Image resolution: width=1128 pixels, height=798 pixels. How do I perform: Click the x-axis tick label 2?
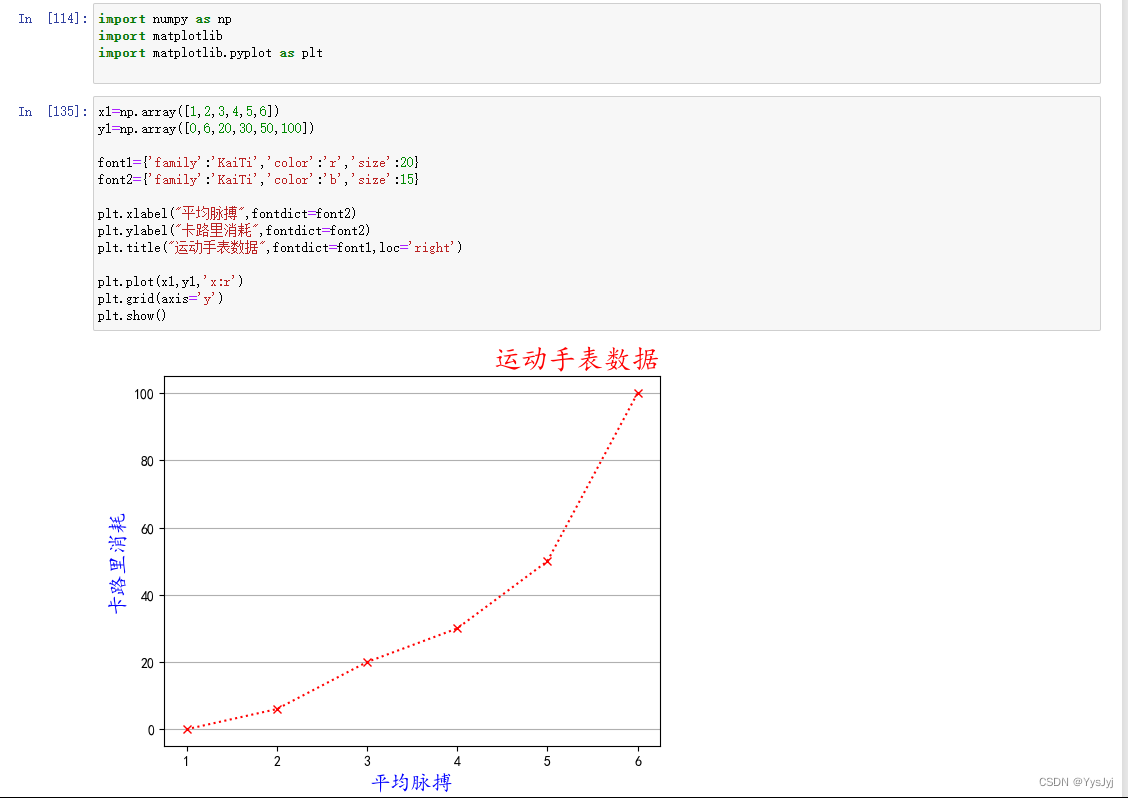(277, 761)
